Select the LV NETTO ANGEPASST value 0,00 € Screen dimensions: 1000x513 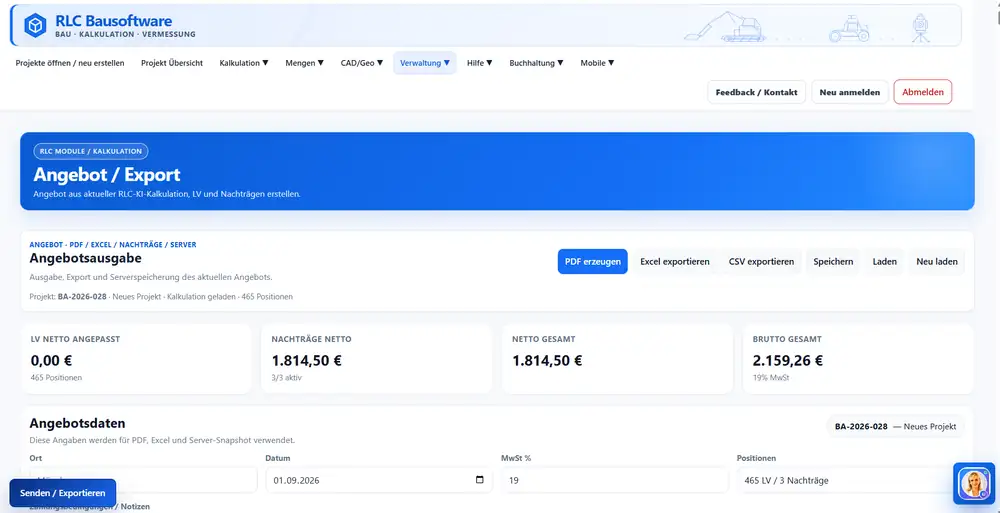[51, 361]
